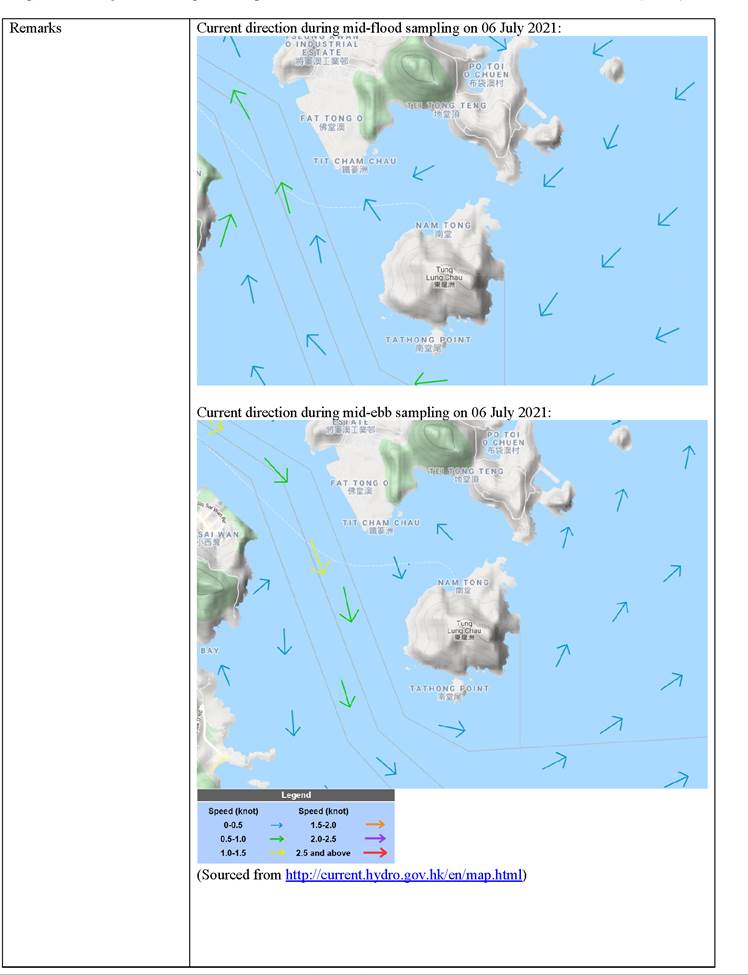Click the mid-flood sampling caption text
This screenshot has width=748, height=975.
379,28
